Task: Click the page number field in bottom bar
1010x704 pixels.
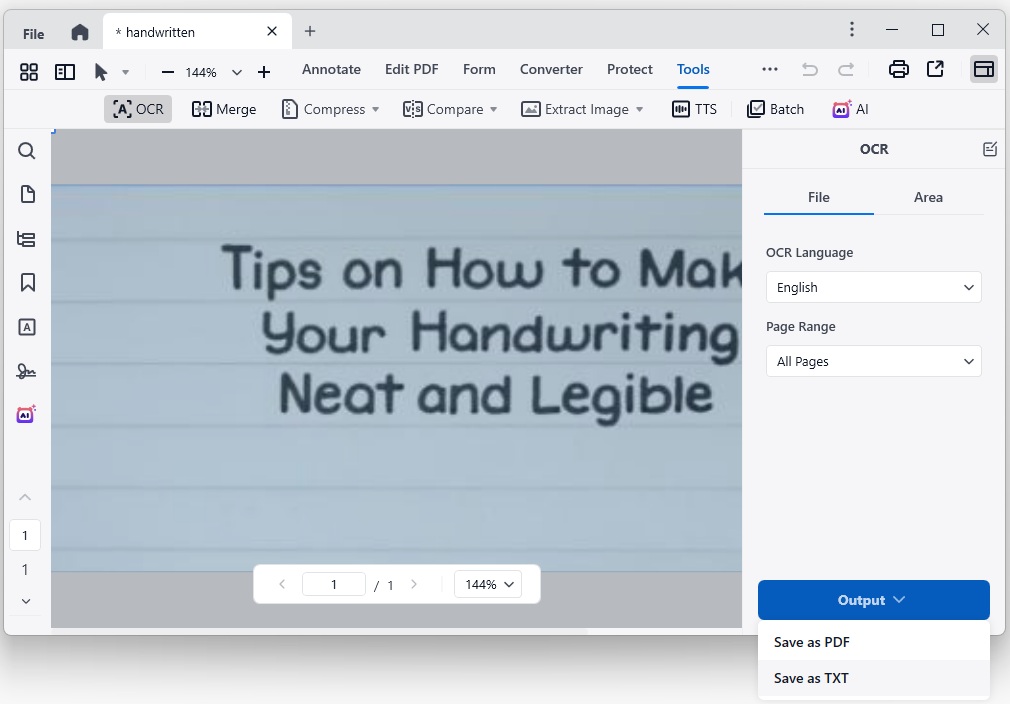Action: (333, 584)
